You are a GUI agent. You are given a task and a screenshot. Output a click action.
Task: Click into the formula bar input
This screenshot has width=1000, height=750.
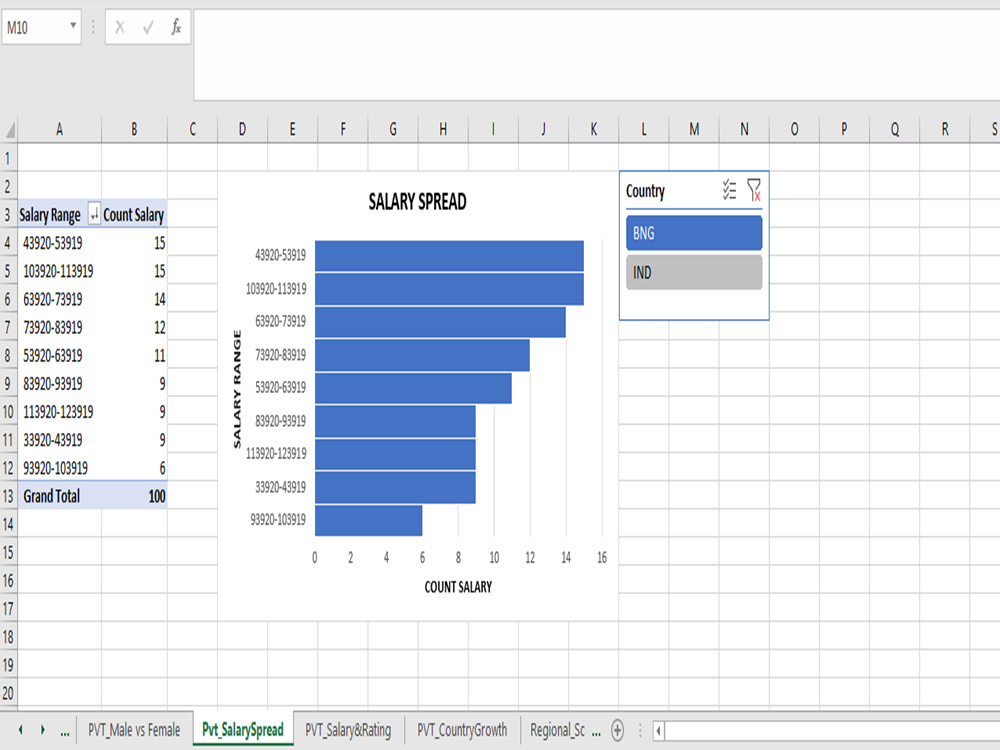coord(596,55)
